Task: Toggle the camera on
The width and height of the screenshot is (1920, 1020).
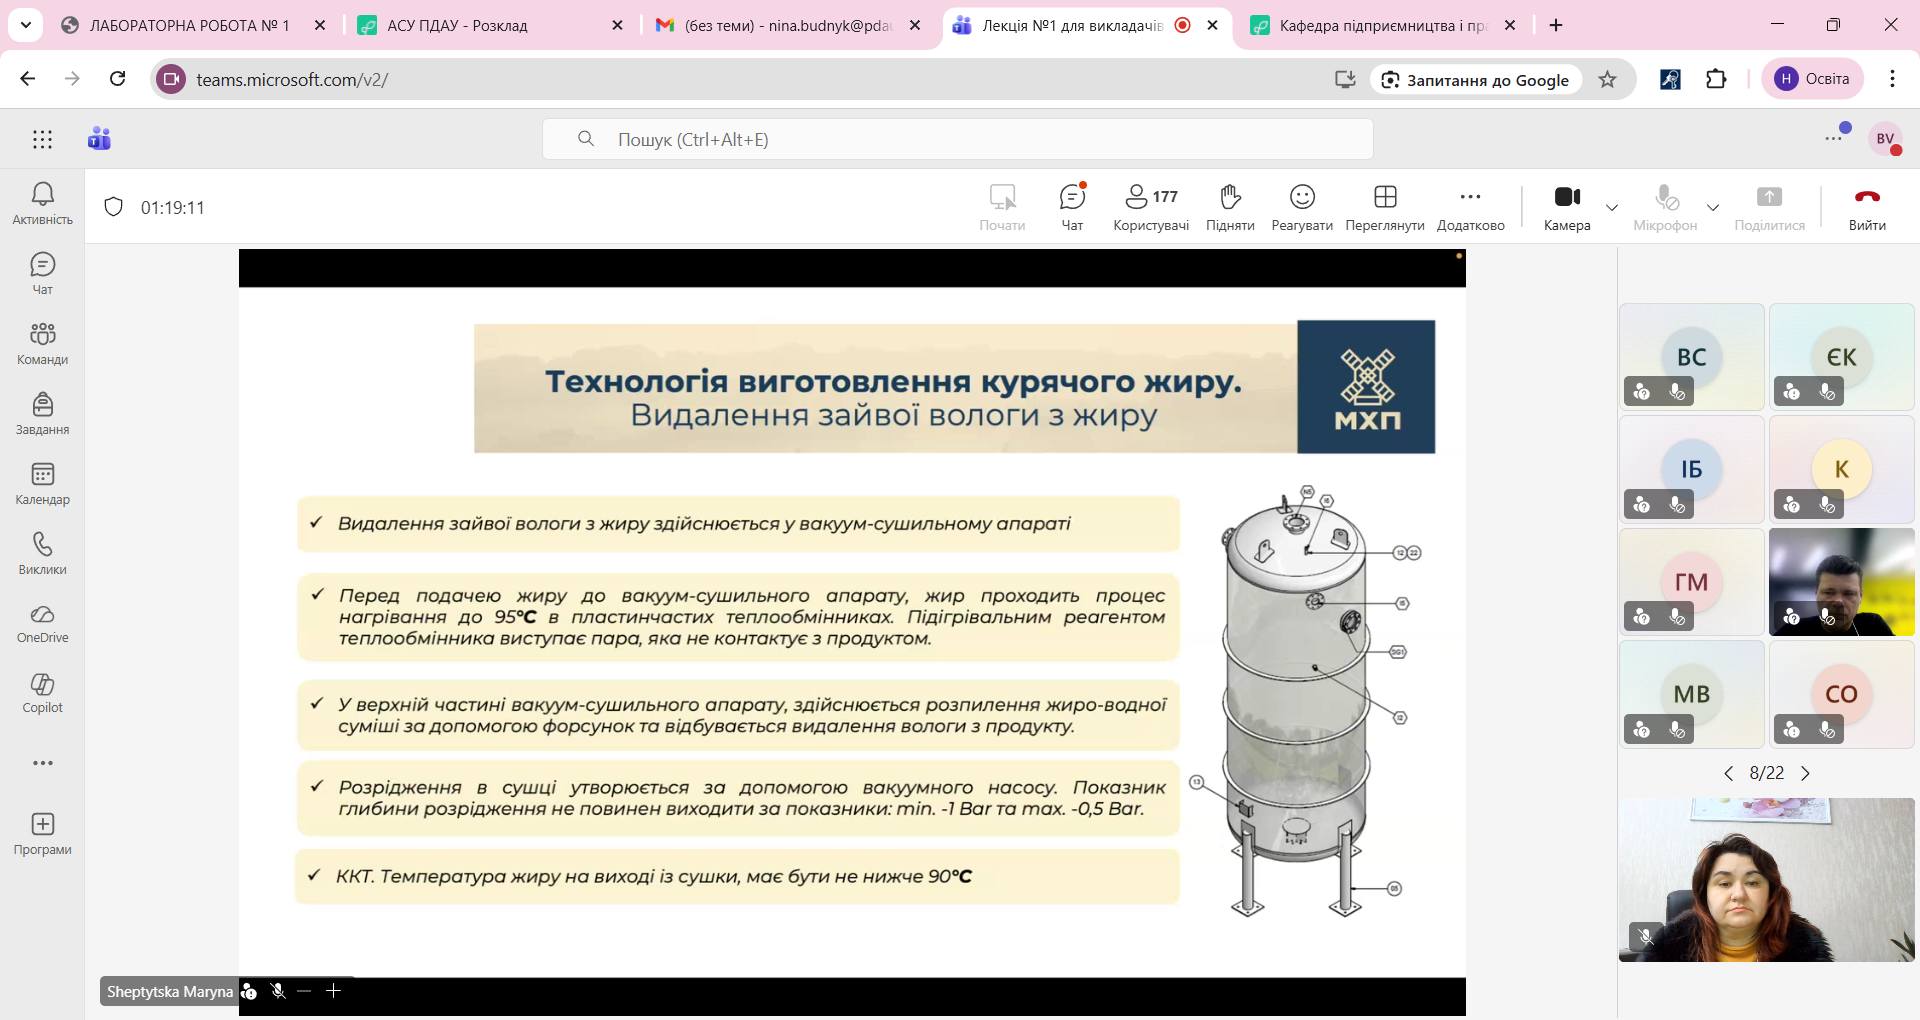Action: tap(1566, 207)
